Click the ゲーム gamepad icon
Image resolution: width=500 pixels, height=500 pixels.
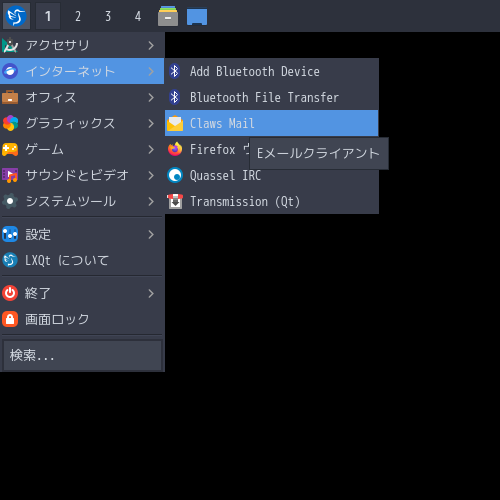point(10,149)
